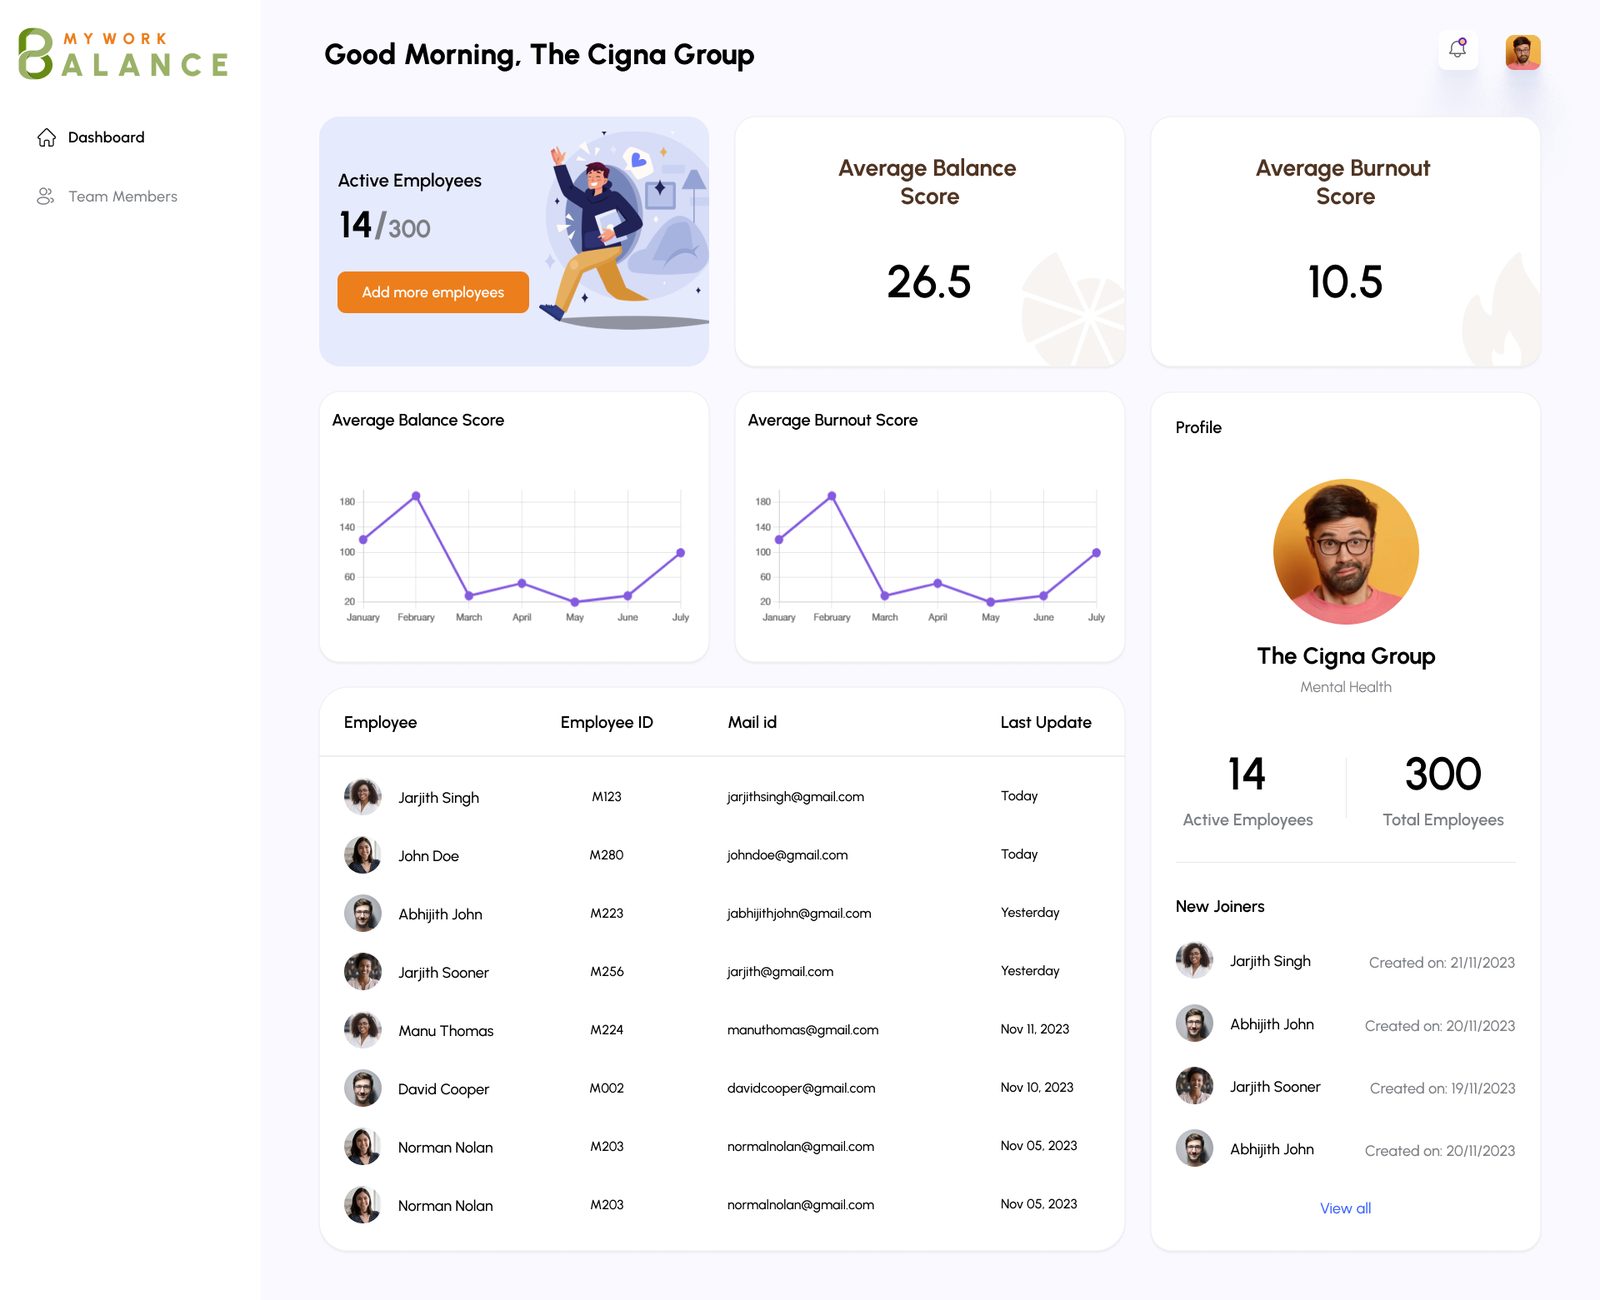Click John Doe's avatar in table

point(363,855)
